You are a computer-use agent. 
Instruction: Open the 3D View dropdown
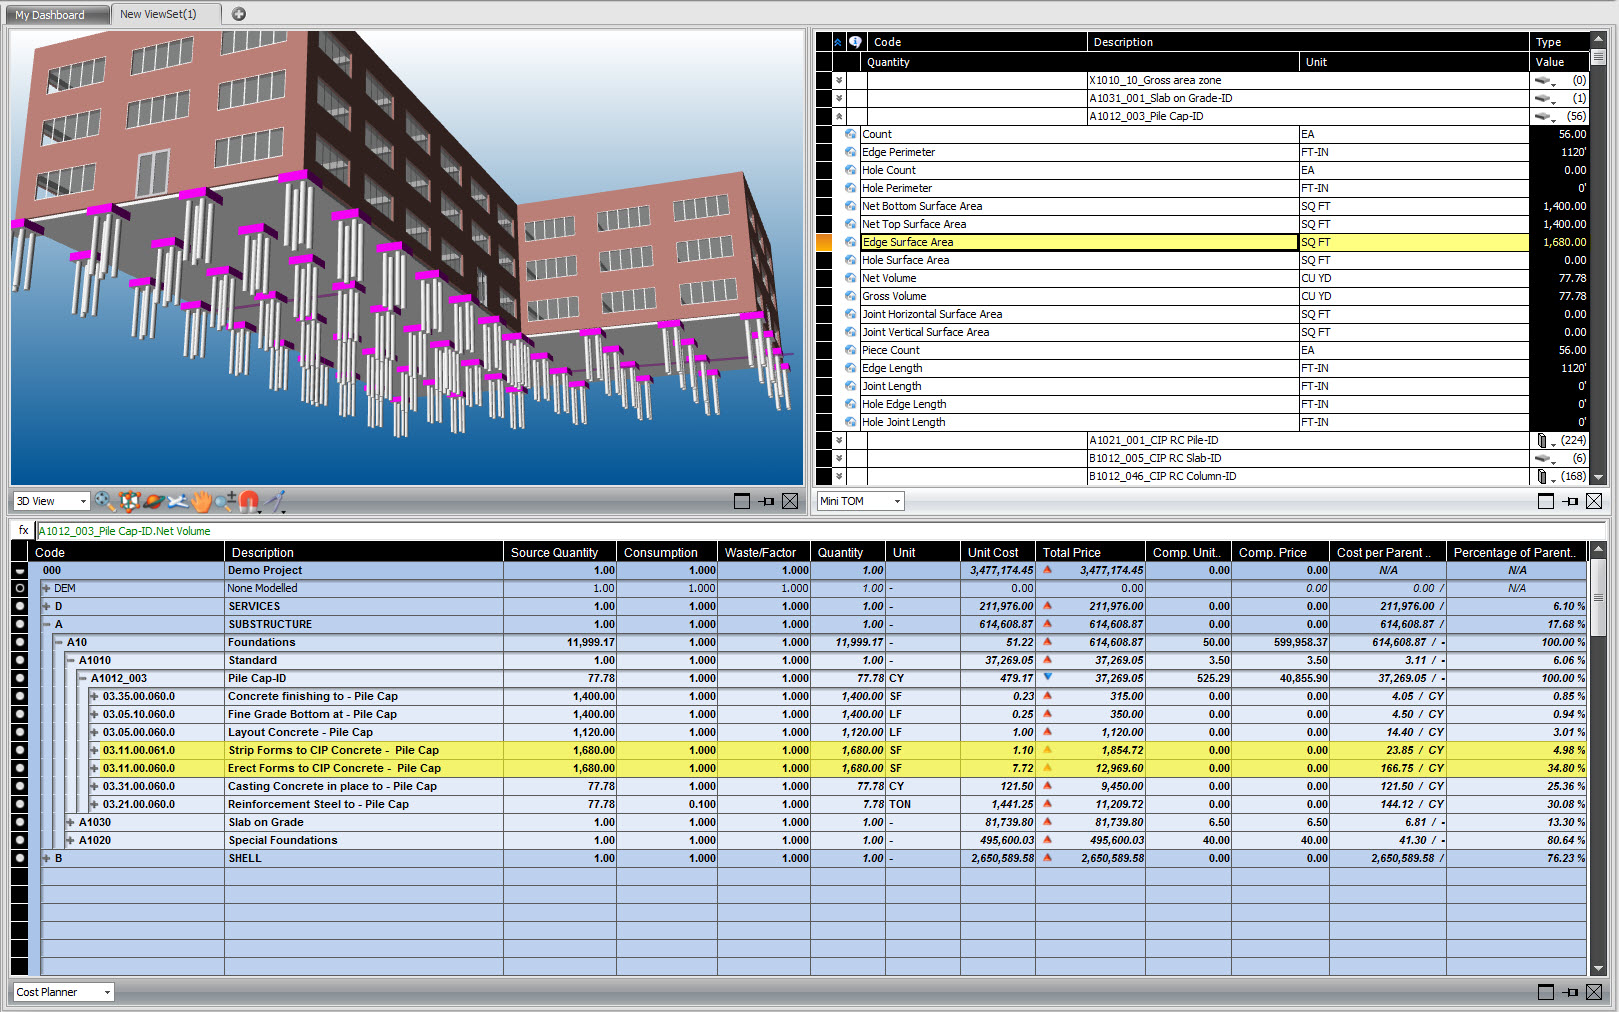(x=83, y=501)
